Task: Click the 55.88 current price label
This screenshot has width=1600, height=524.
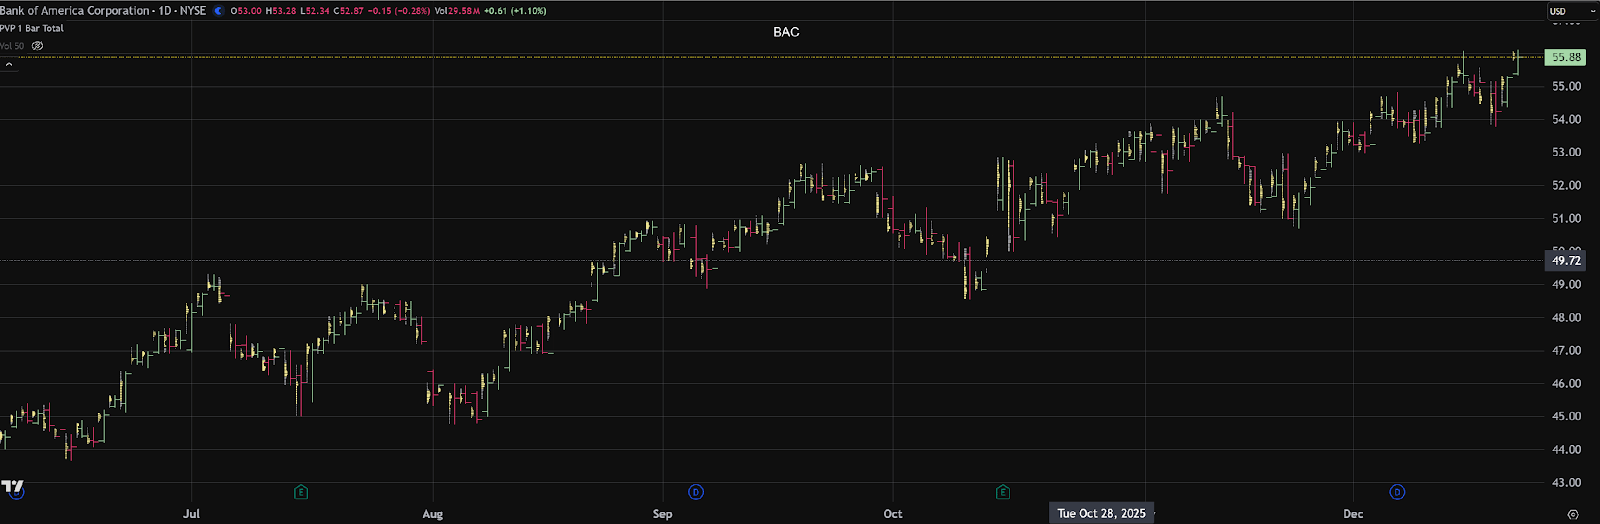Action: 1566,58
